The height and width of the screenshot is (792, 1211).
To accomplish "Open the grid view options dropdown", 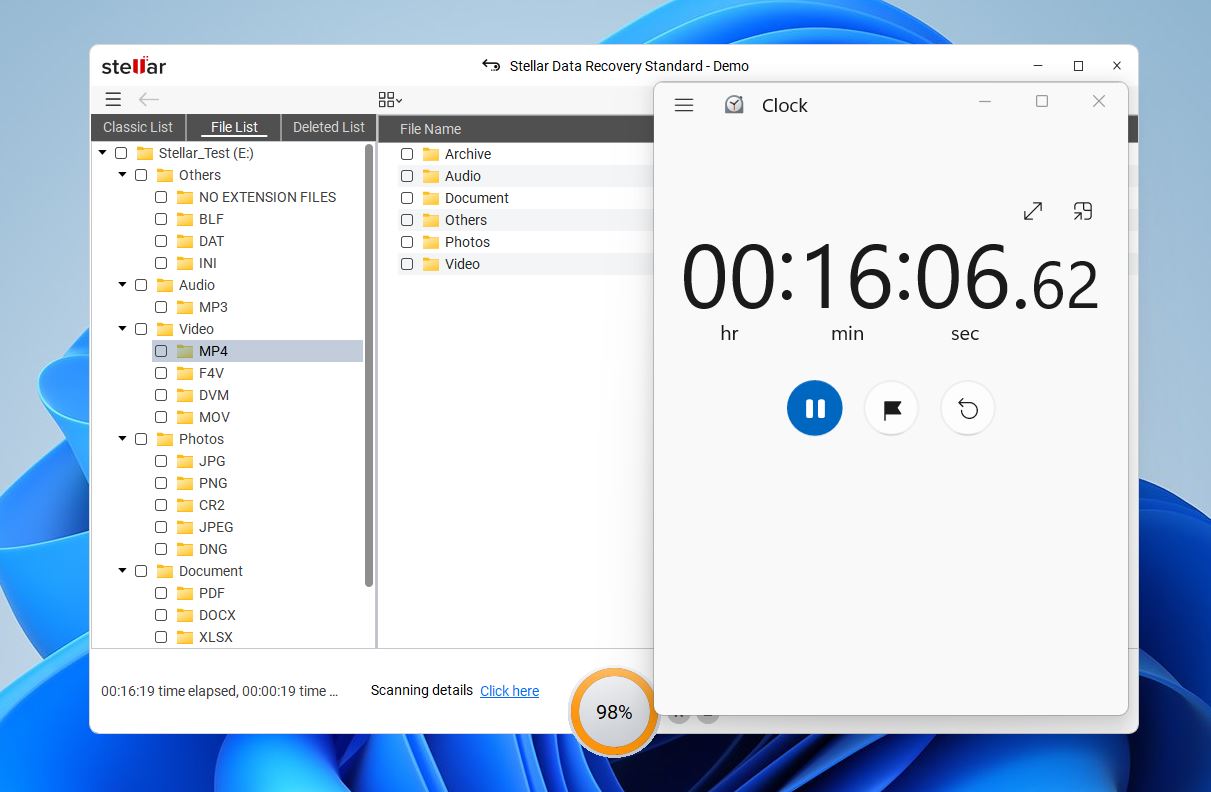I will click(390, 99).
